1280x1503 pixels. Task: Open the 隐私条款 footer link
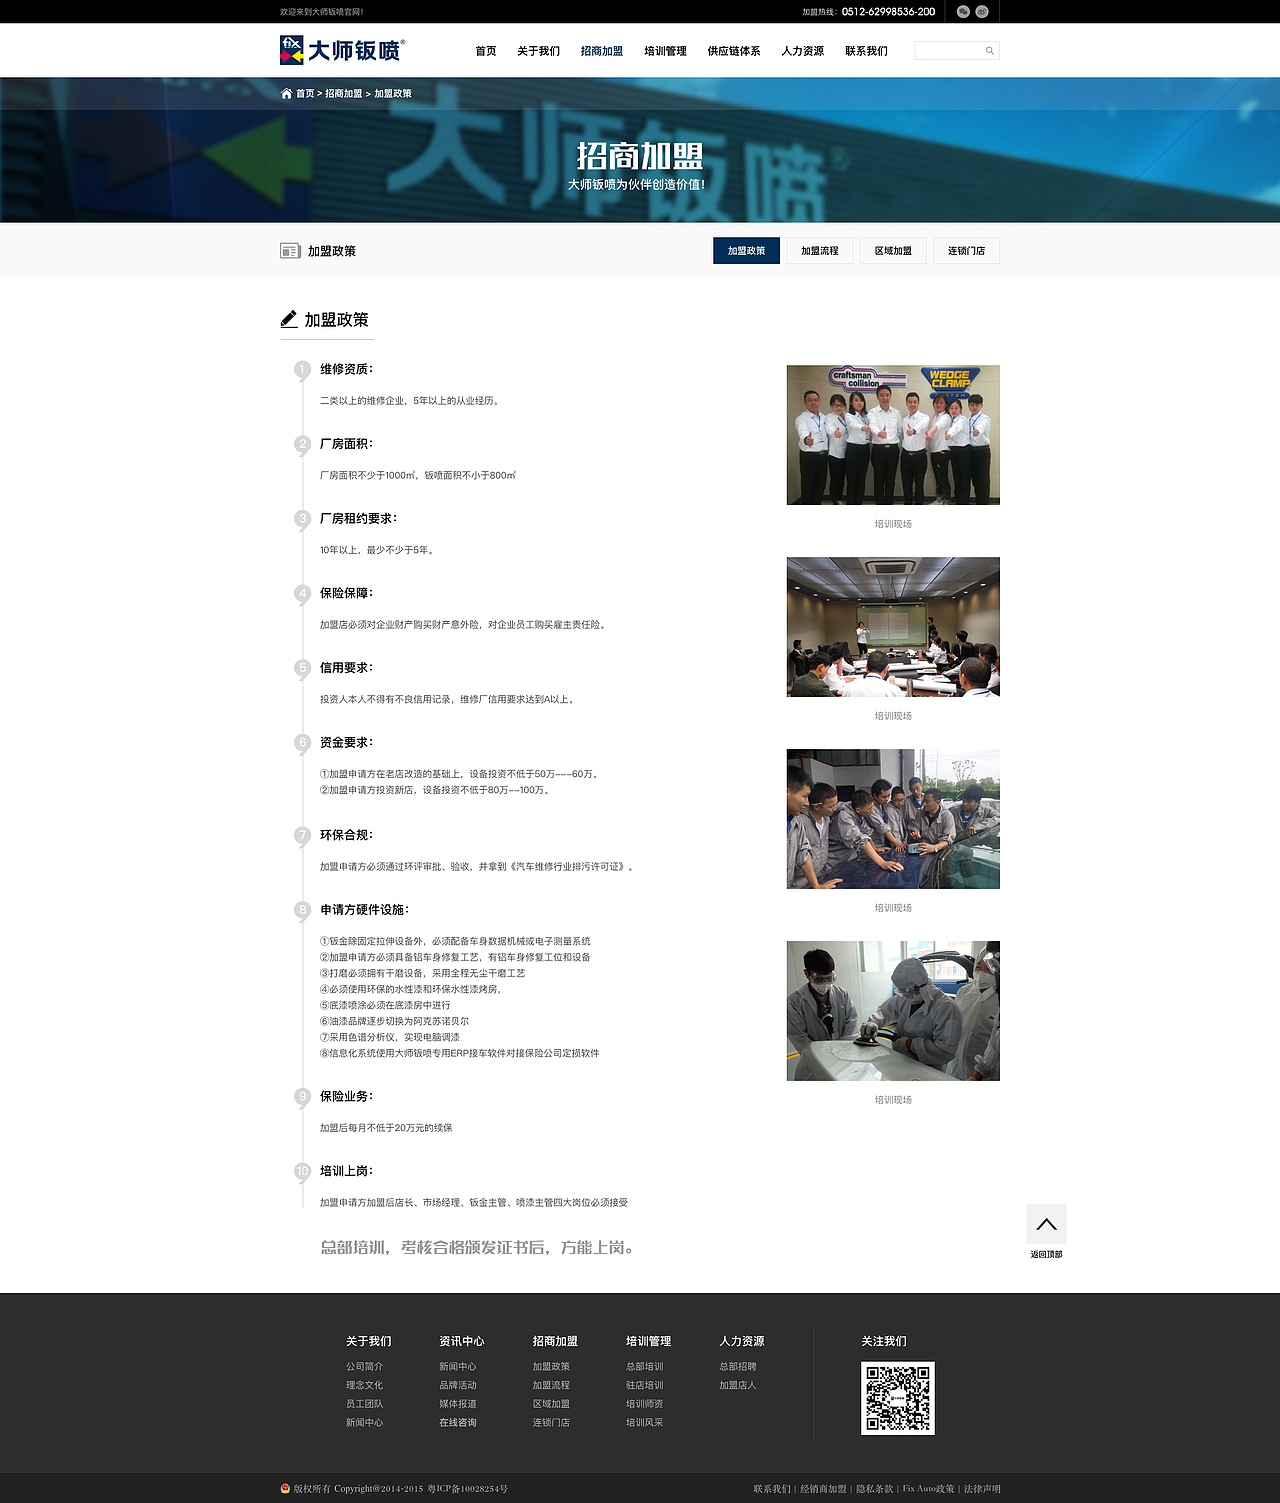874,1487
